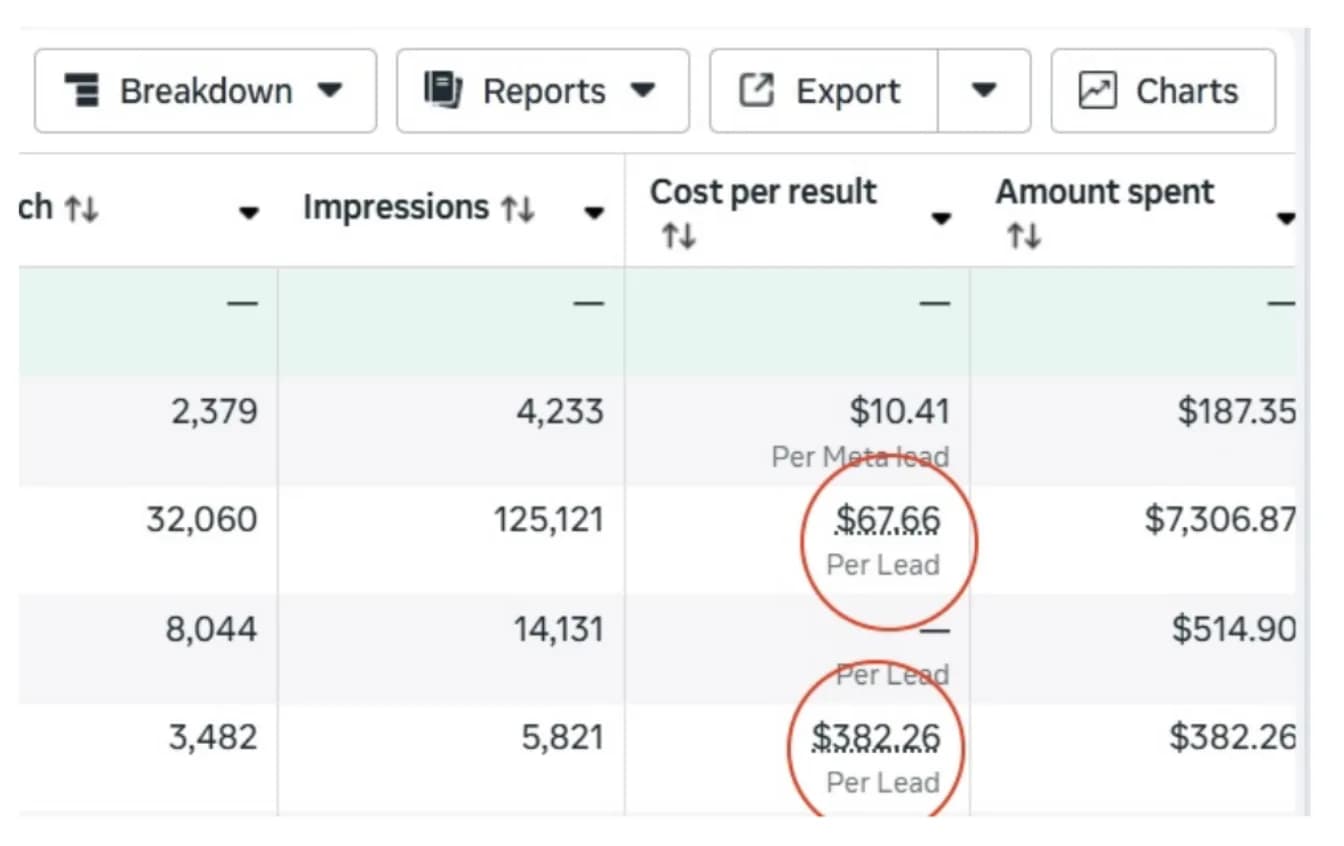Open the Charts view
The image size is (1344, 846).
(x=1163, y=91)
